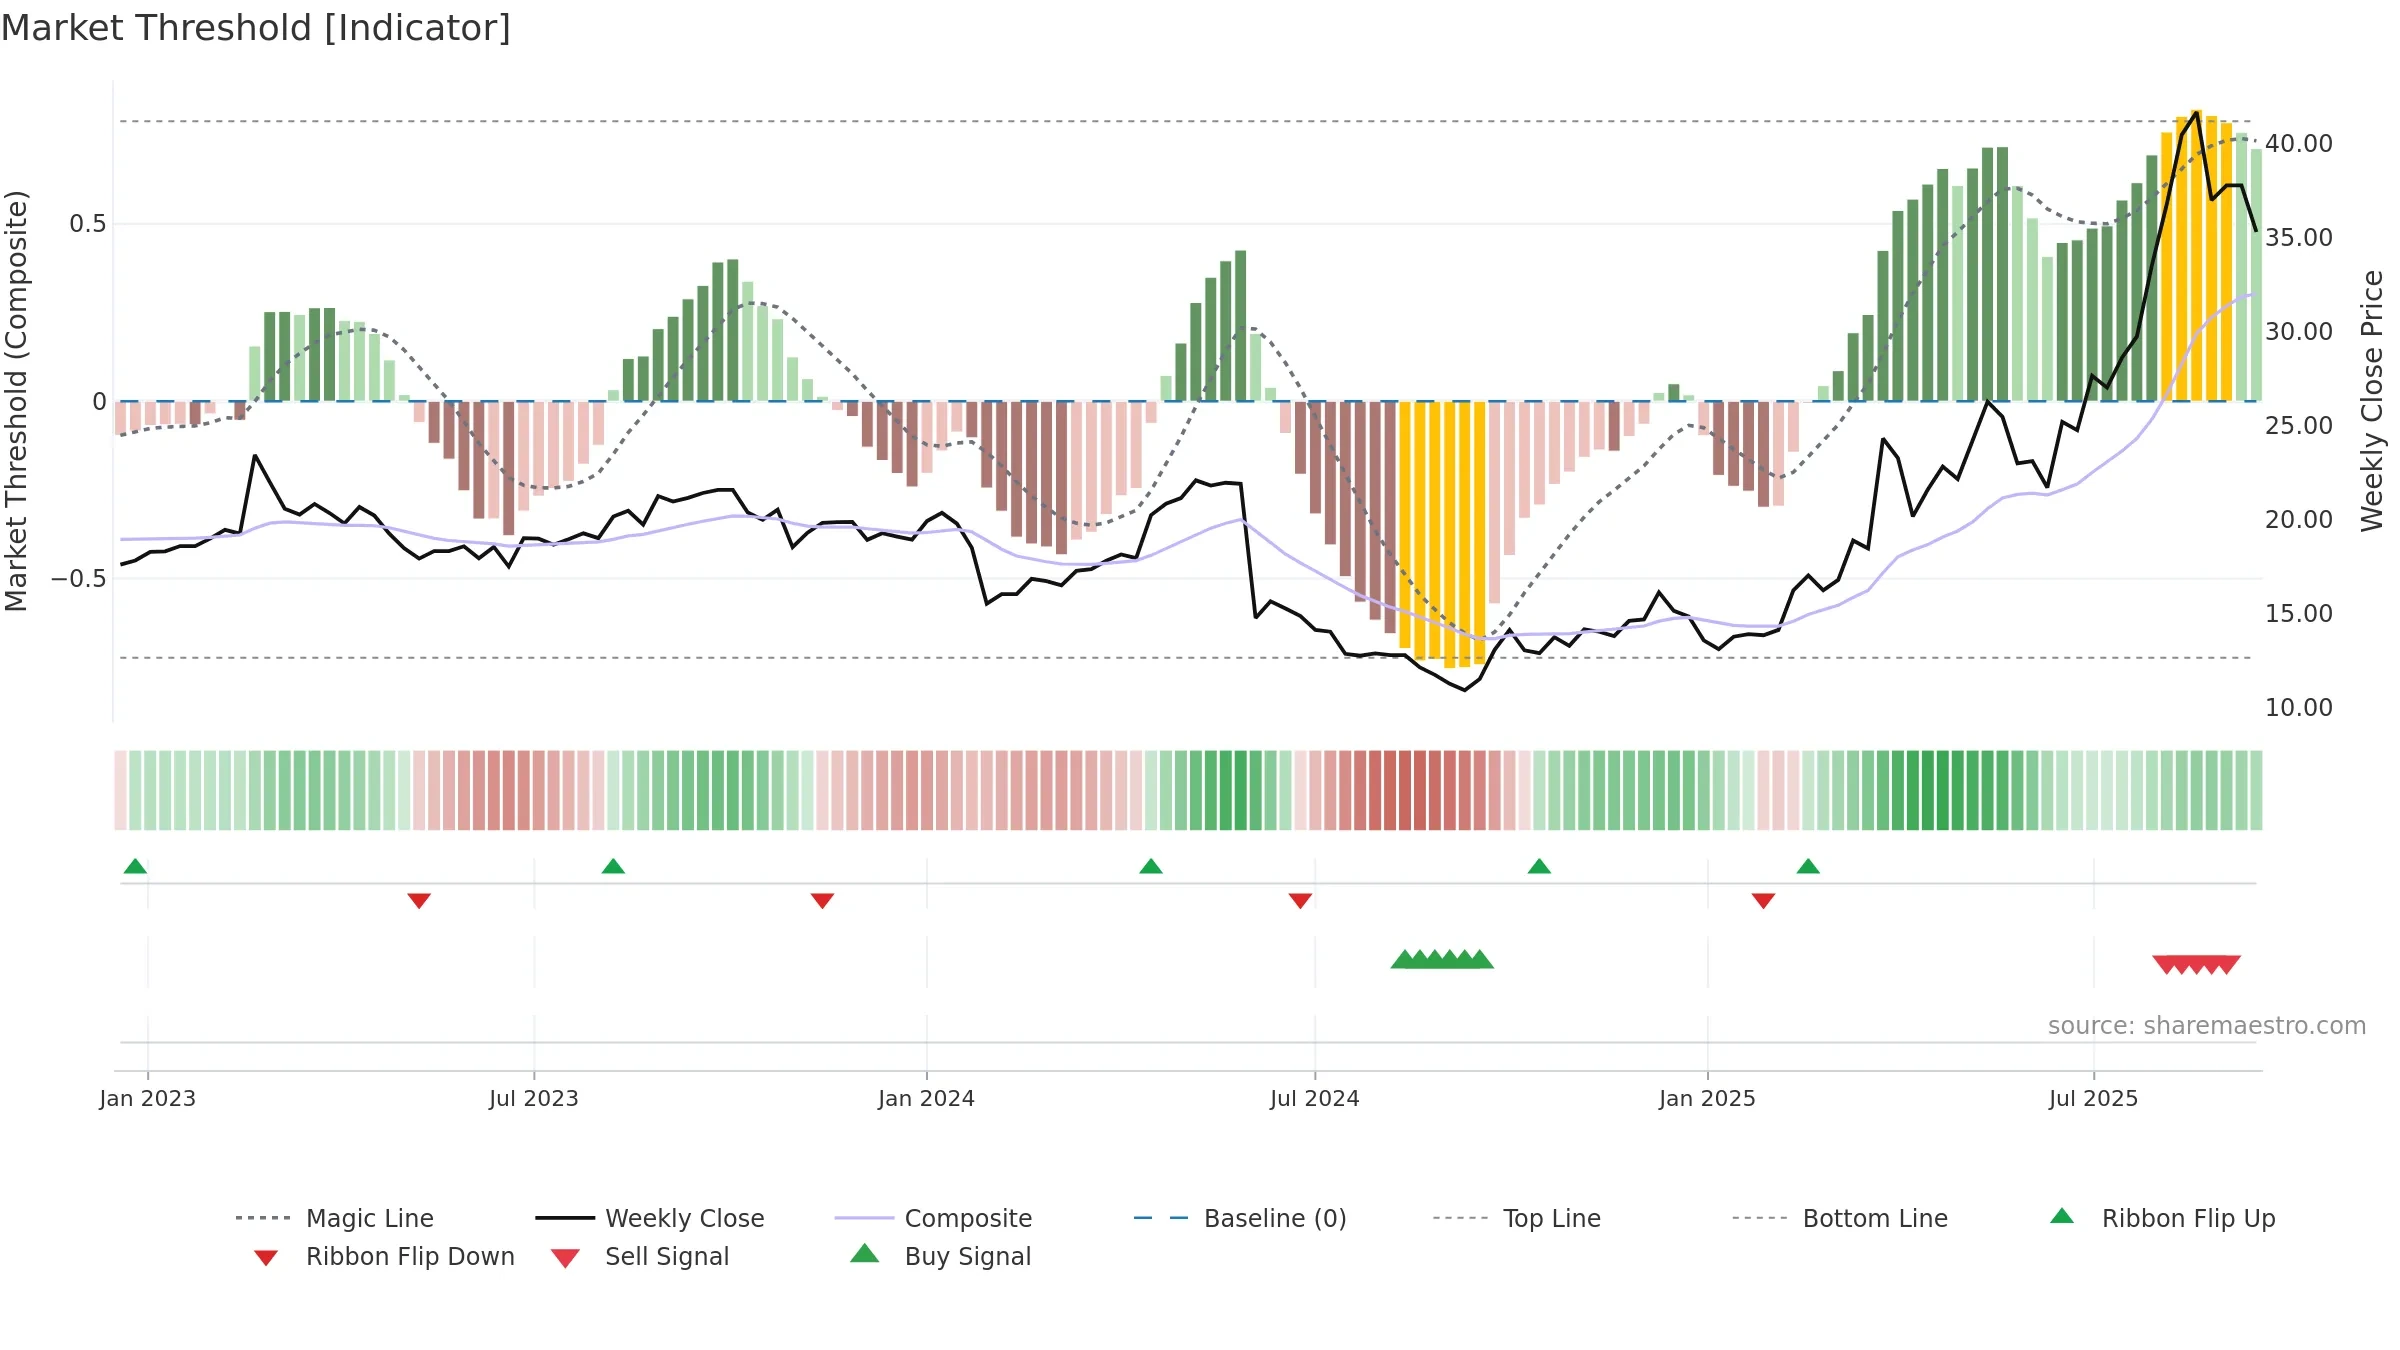Click the Ribbon Flip Up marker in autumn 2024
Screen dimensions: 2400x1350
[1539, 866]
